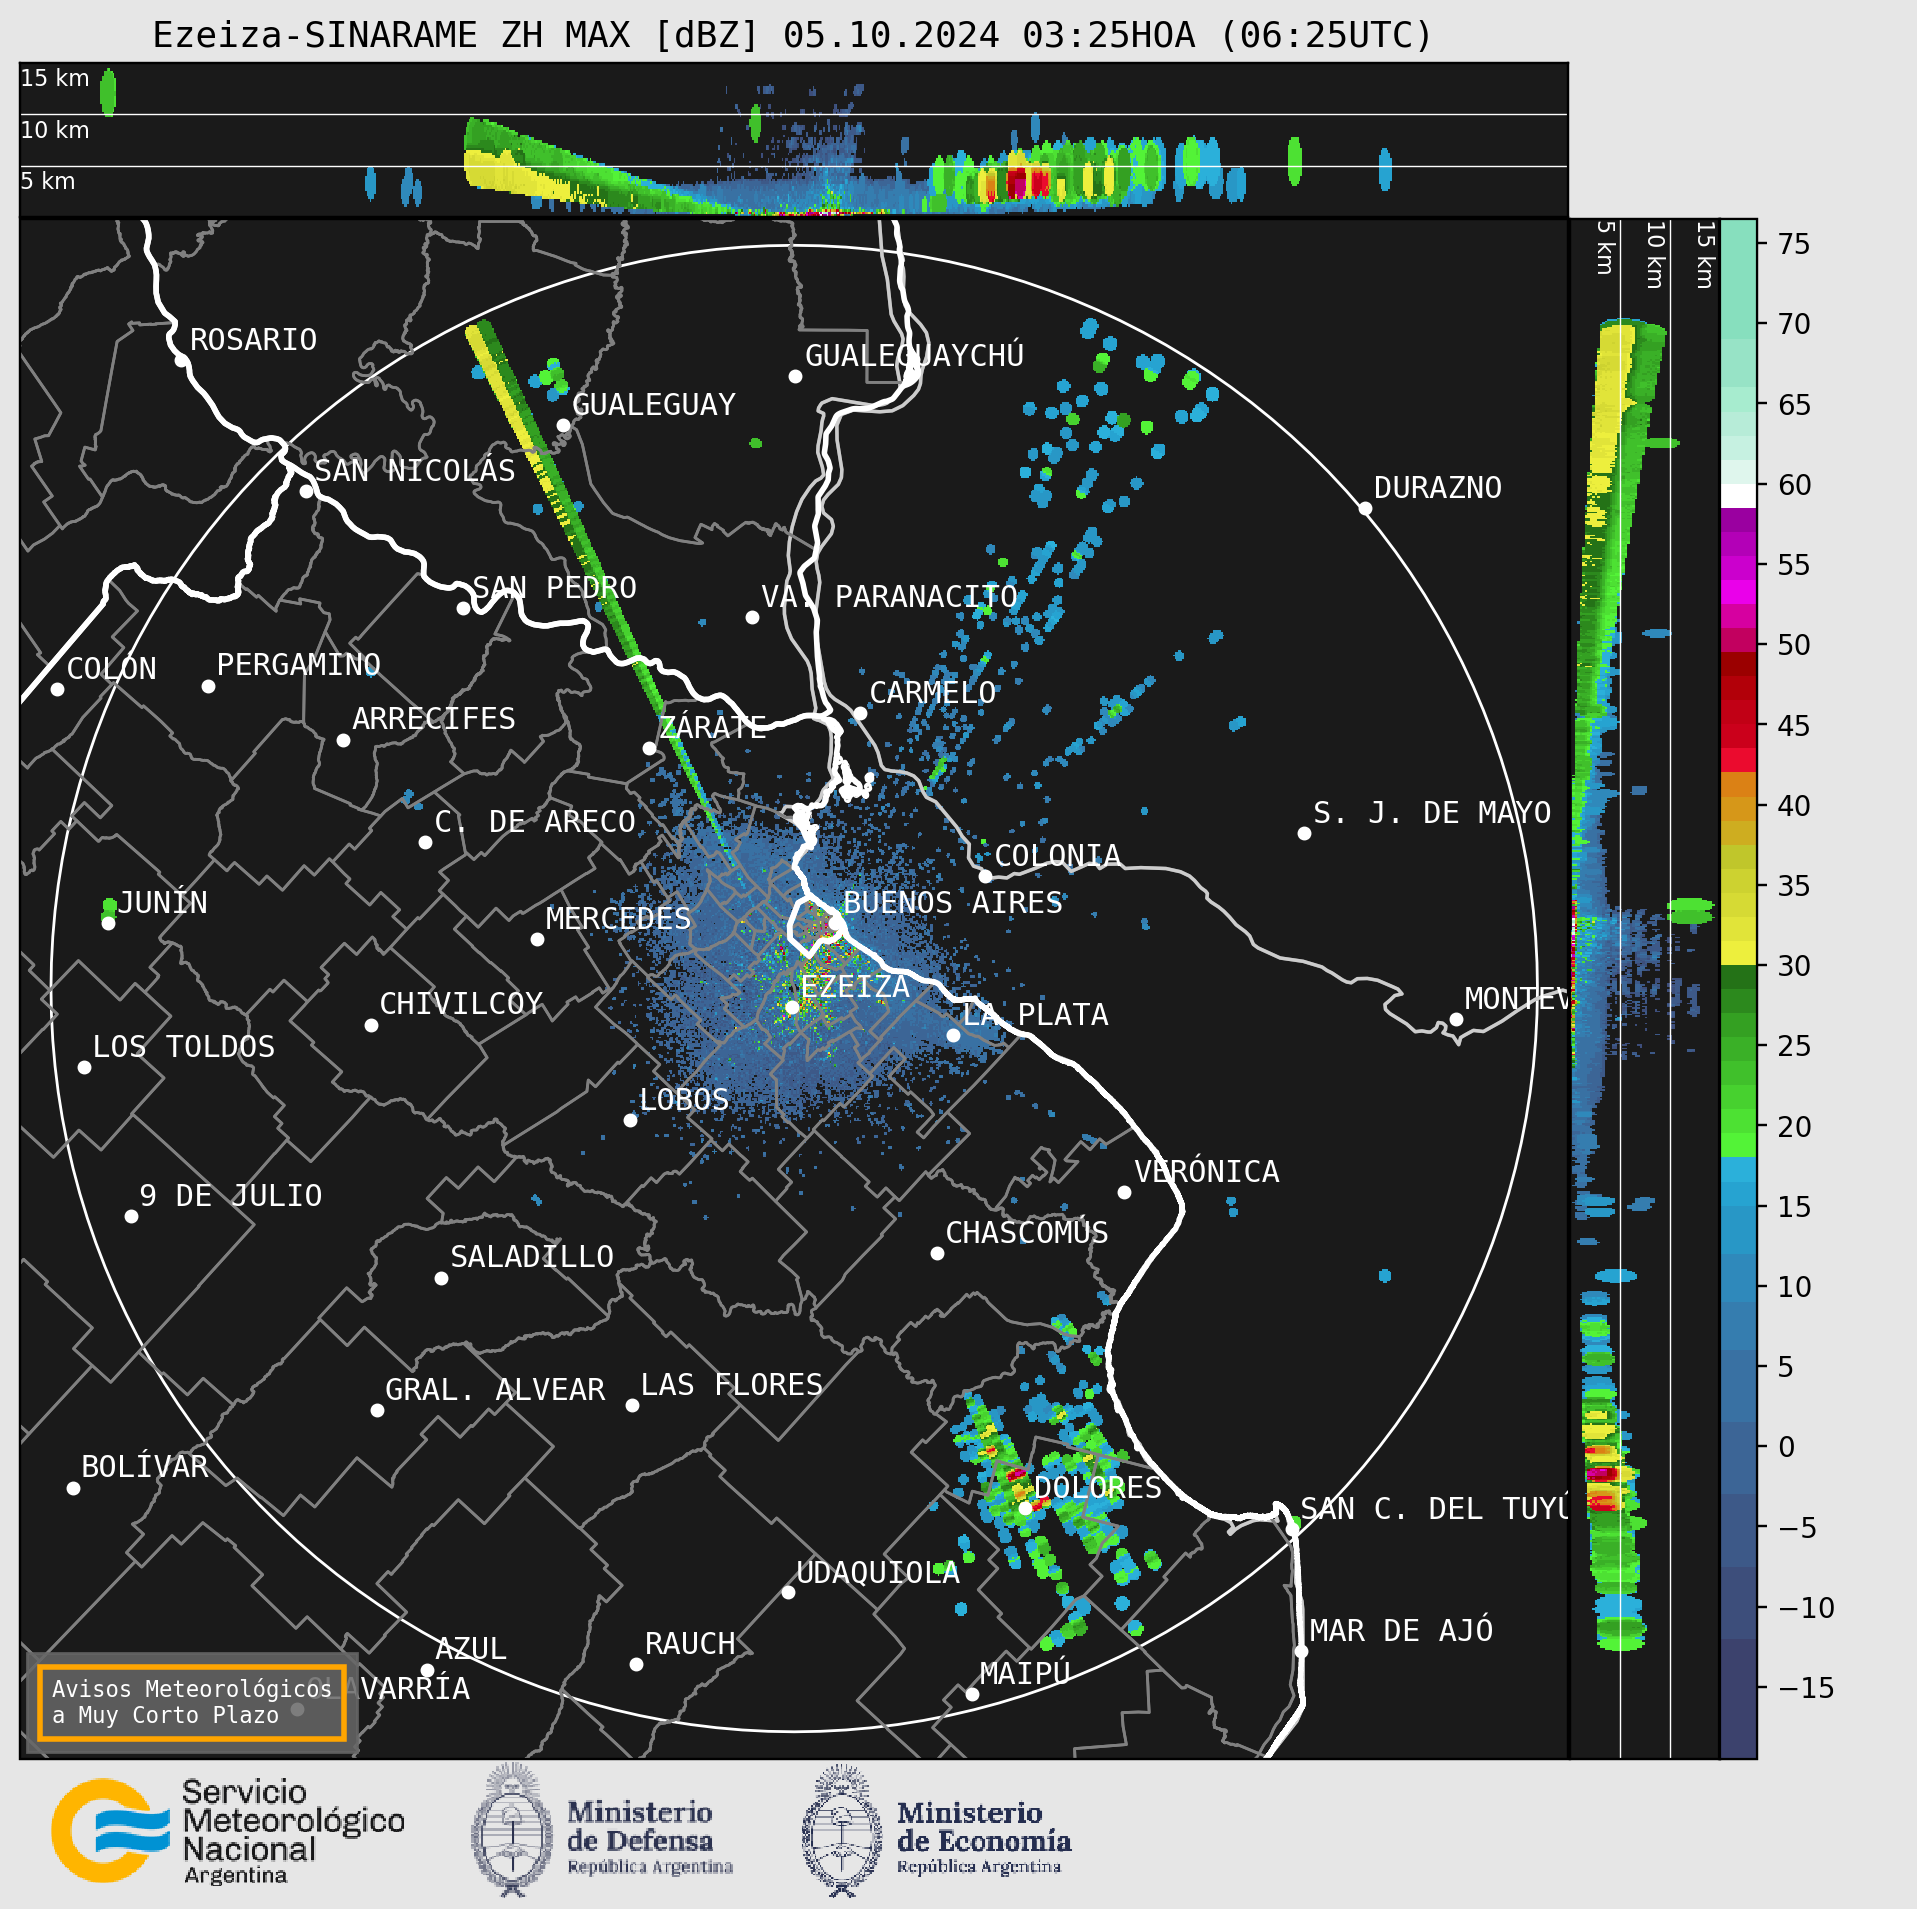Click the EZEIZA radar site label
Image resolution: width=1917 pixels, height=1909 pixels.
855,987
